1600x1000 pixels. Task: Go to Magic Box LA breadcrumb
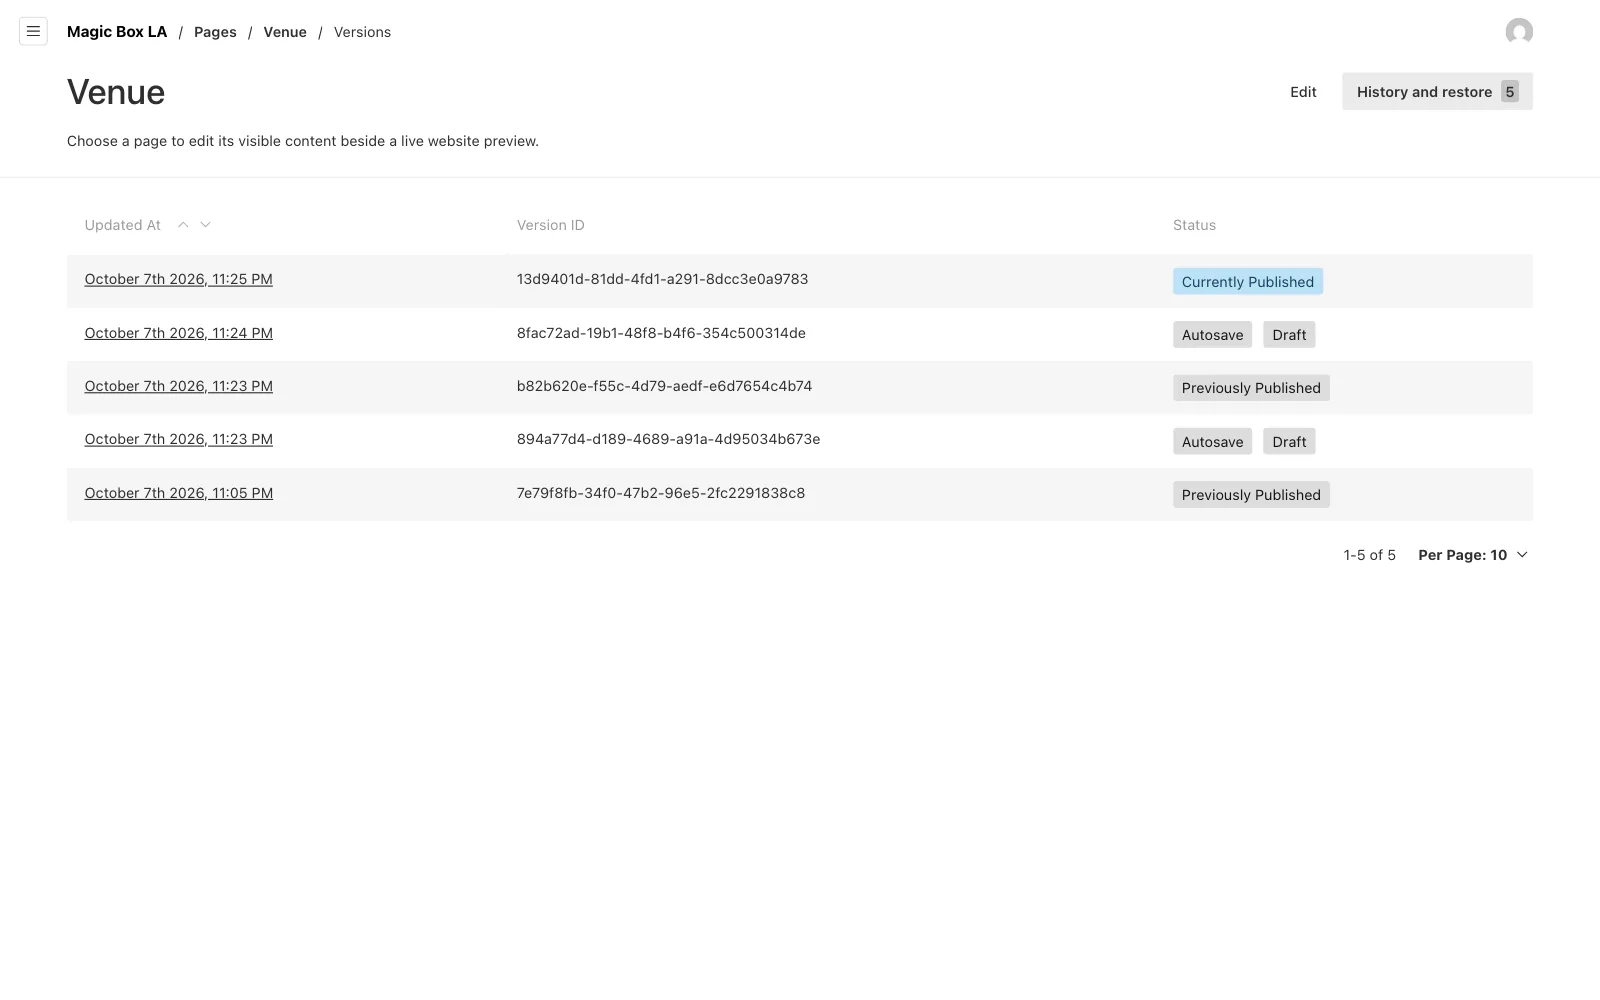[117, 32]
